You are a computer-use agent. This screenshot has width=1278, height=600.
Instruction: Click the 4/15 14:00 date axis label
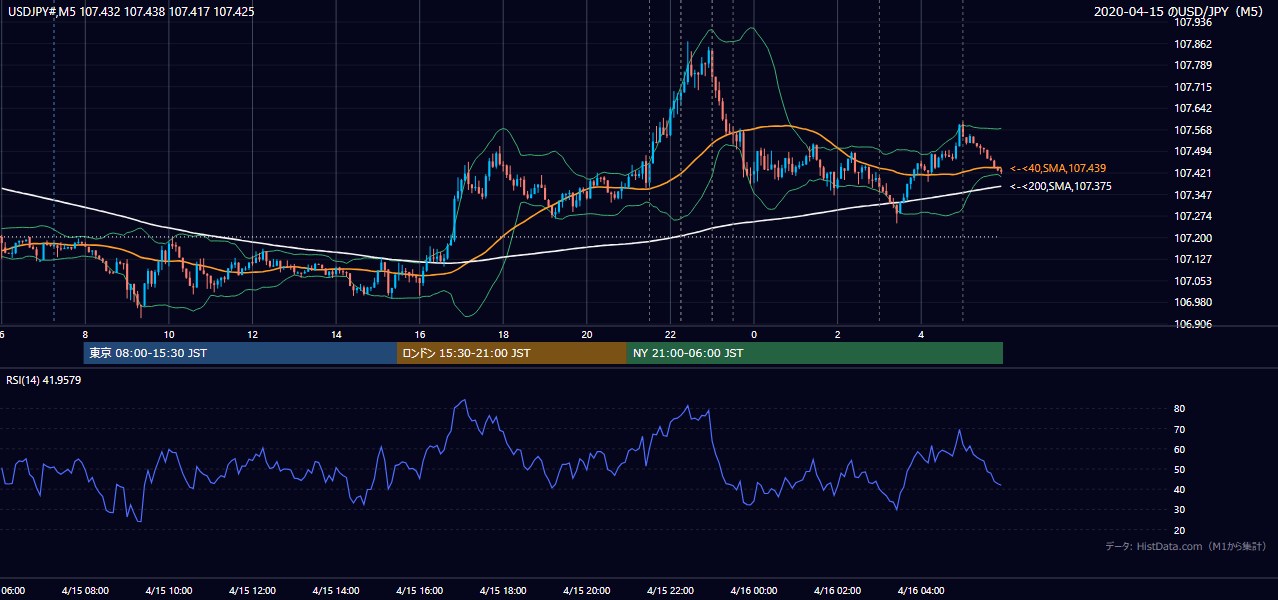point(335,591)
